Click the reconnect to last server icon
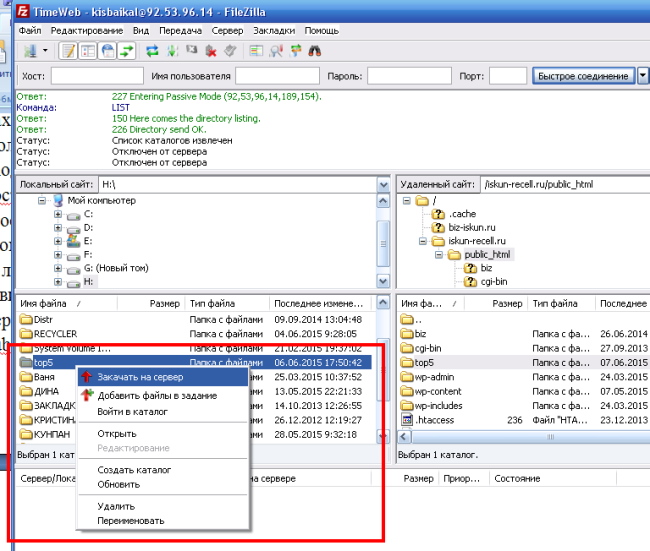This screenshot has height=551, width=650. [x=230, y=50]
